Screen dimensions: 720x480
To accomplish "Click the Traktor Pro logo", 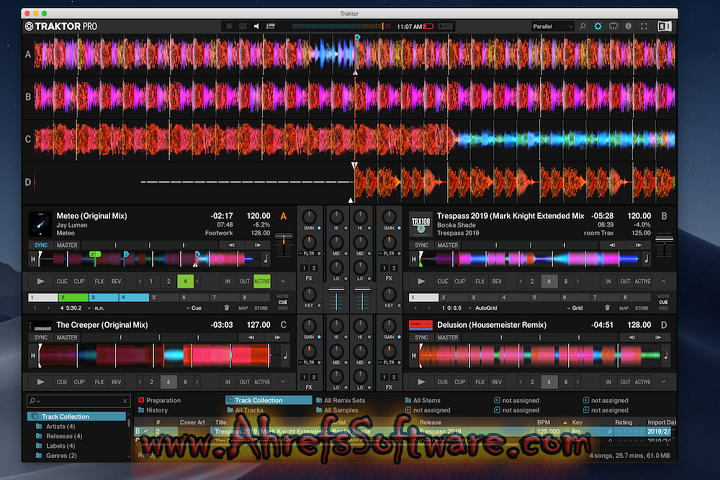I will (x=61, y=27).
